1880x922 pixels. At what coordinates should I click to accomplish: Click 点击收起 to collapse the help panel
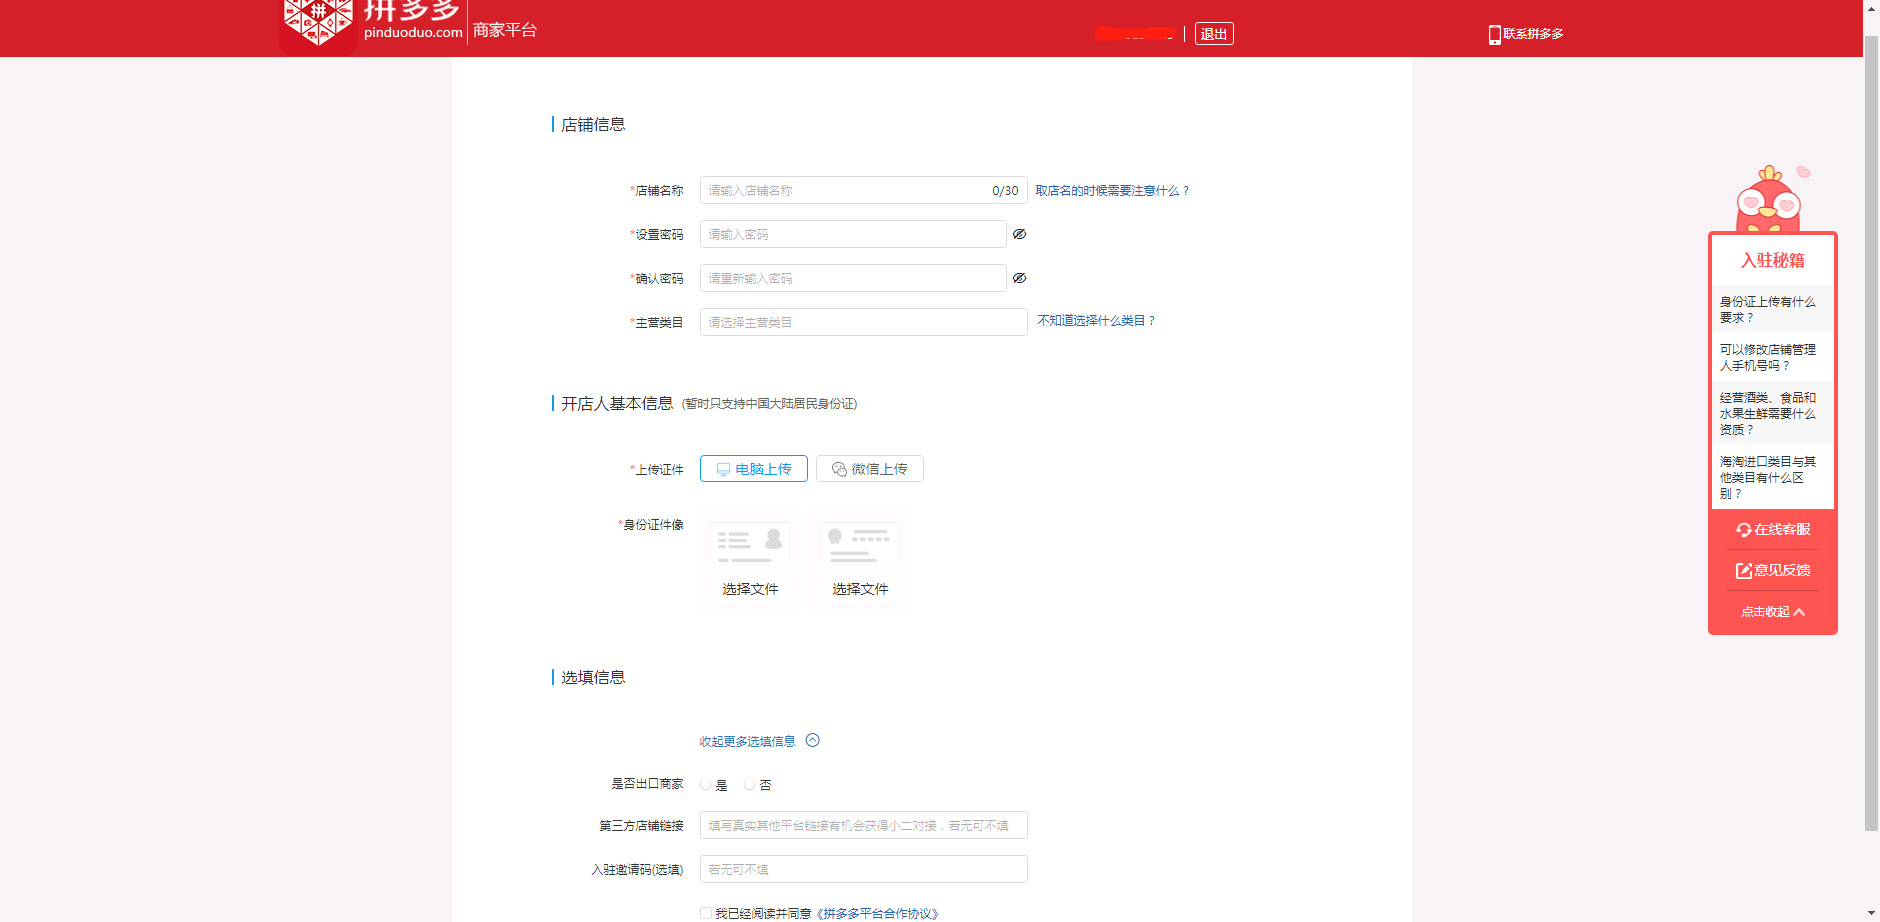1772,612
